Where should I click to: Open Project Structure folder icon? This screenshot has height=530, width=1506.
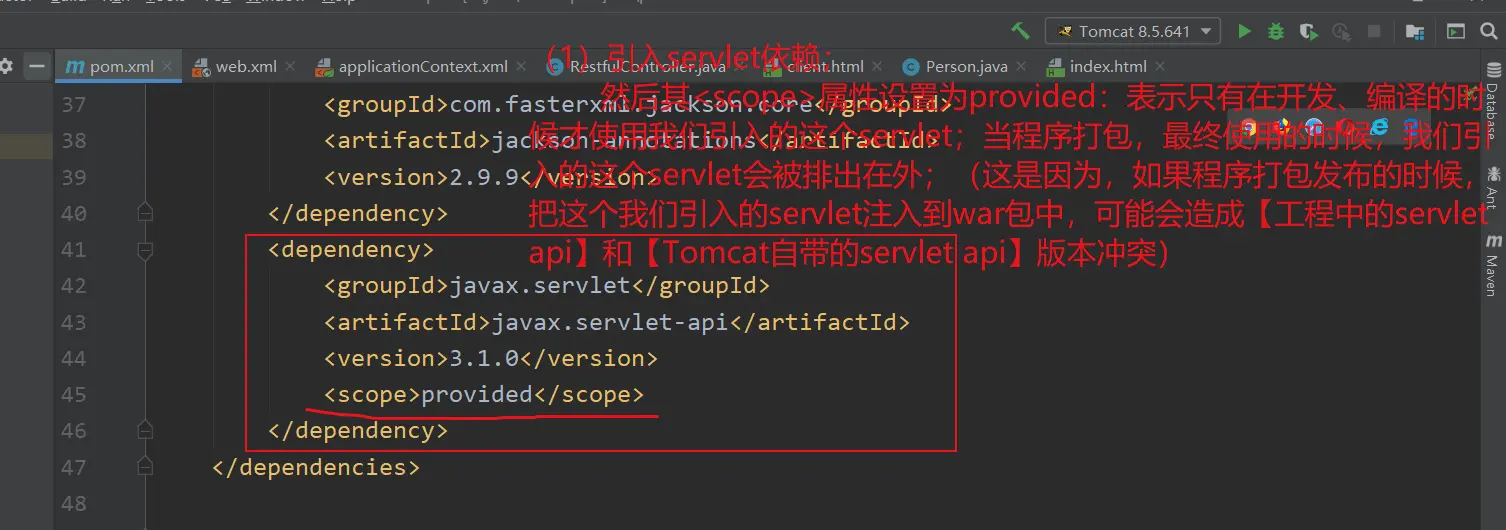tap(1415, 31)
